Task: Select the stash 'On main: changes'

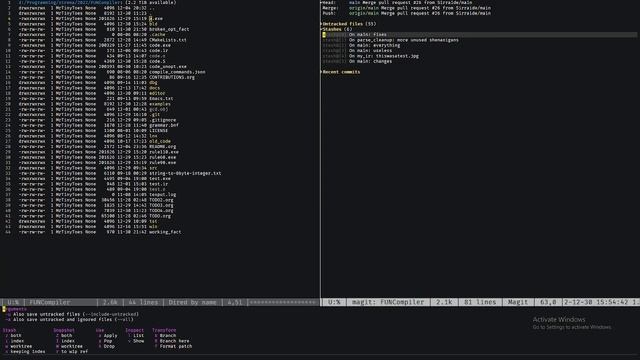Action: click(x=357, y=61)
